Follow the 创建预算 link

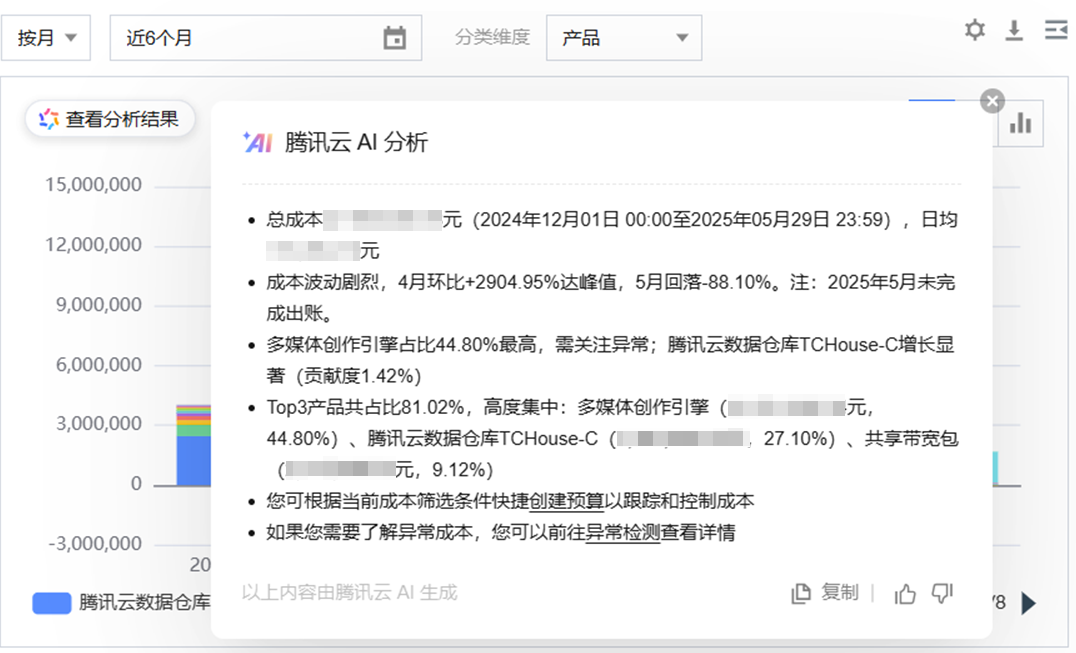[x=567, y=501]
